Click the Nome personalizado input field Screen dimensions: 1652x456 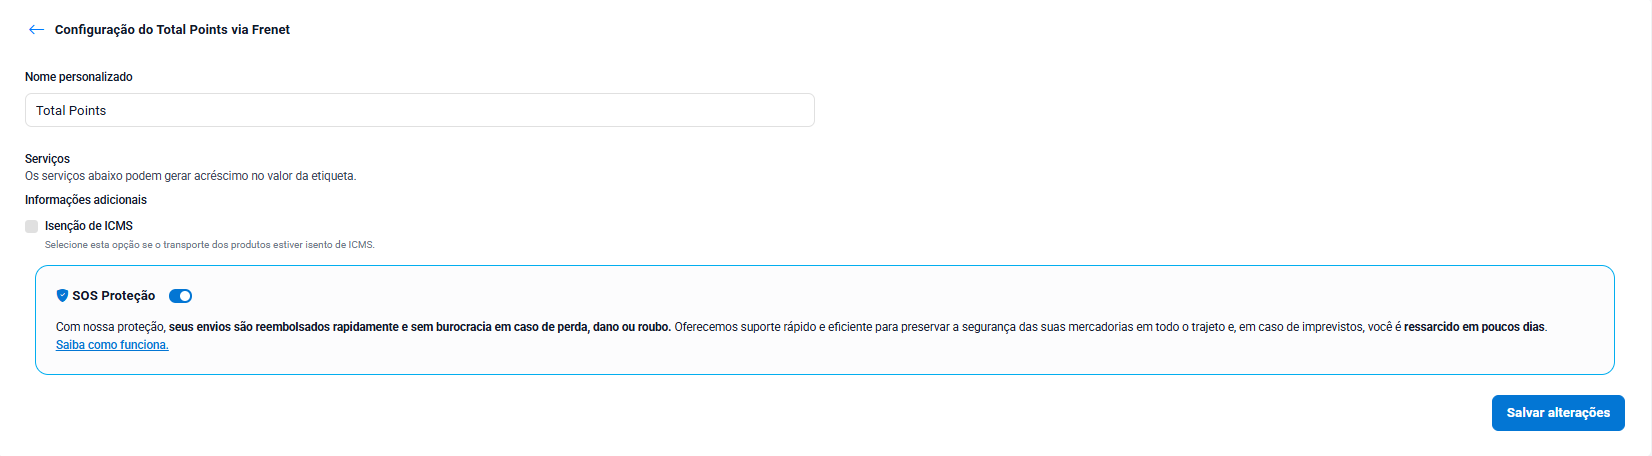pyautogui.click(x=420, y=111)
